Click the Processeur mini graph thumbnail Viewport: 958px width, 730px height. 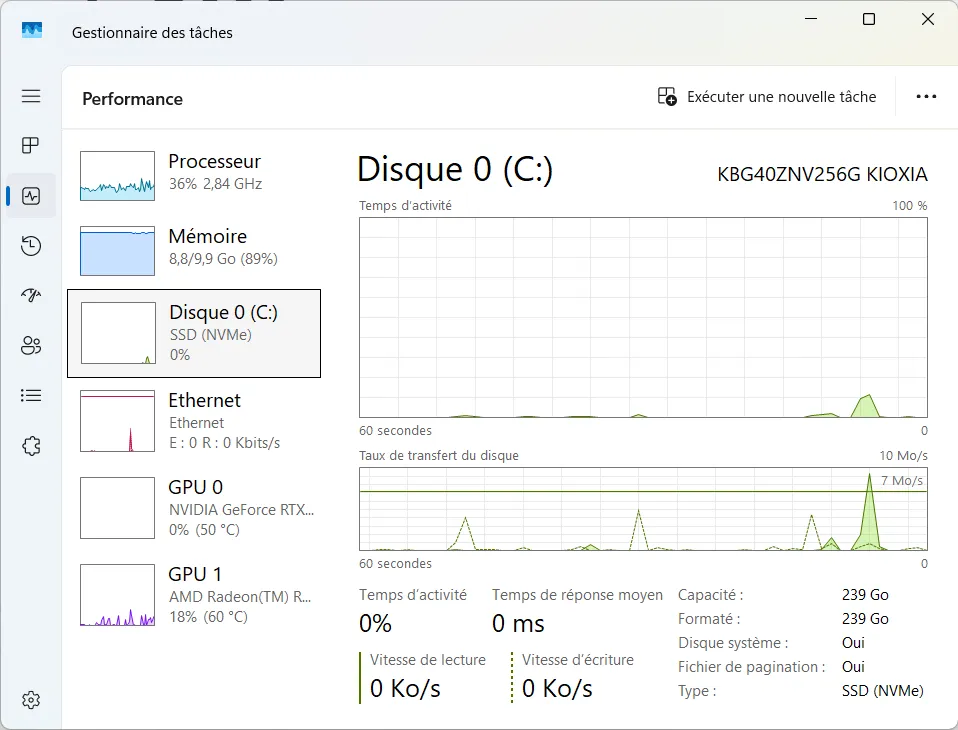(x=117, y=176)
